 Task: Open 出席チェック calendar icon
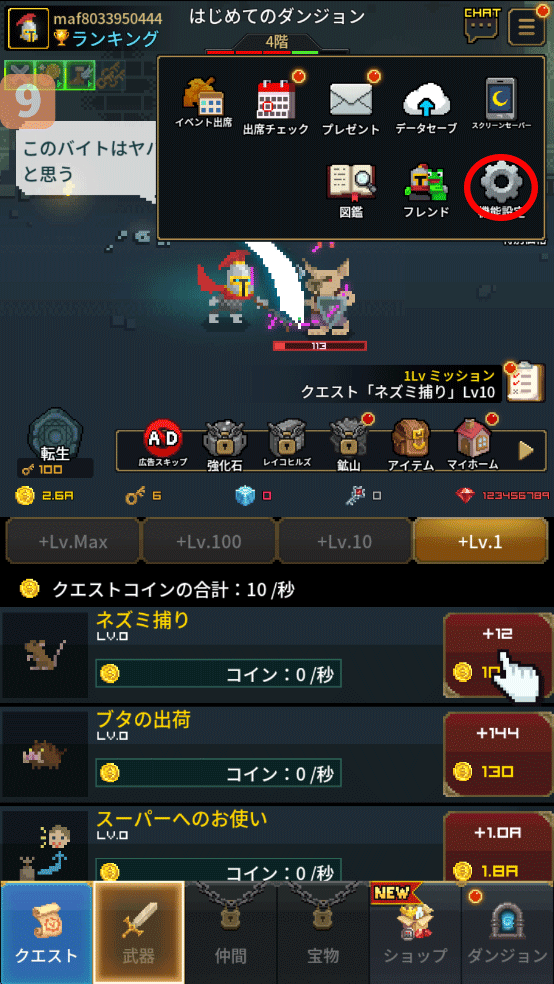[x=276, y=107]
